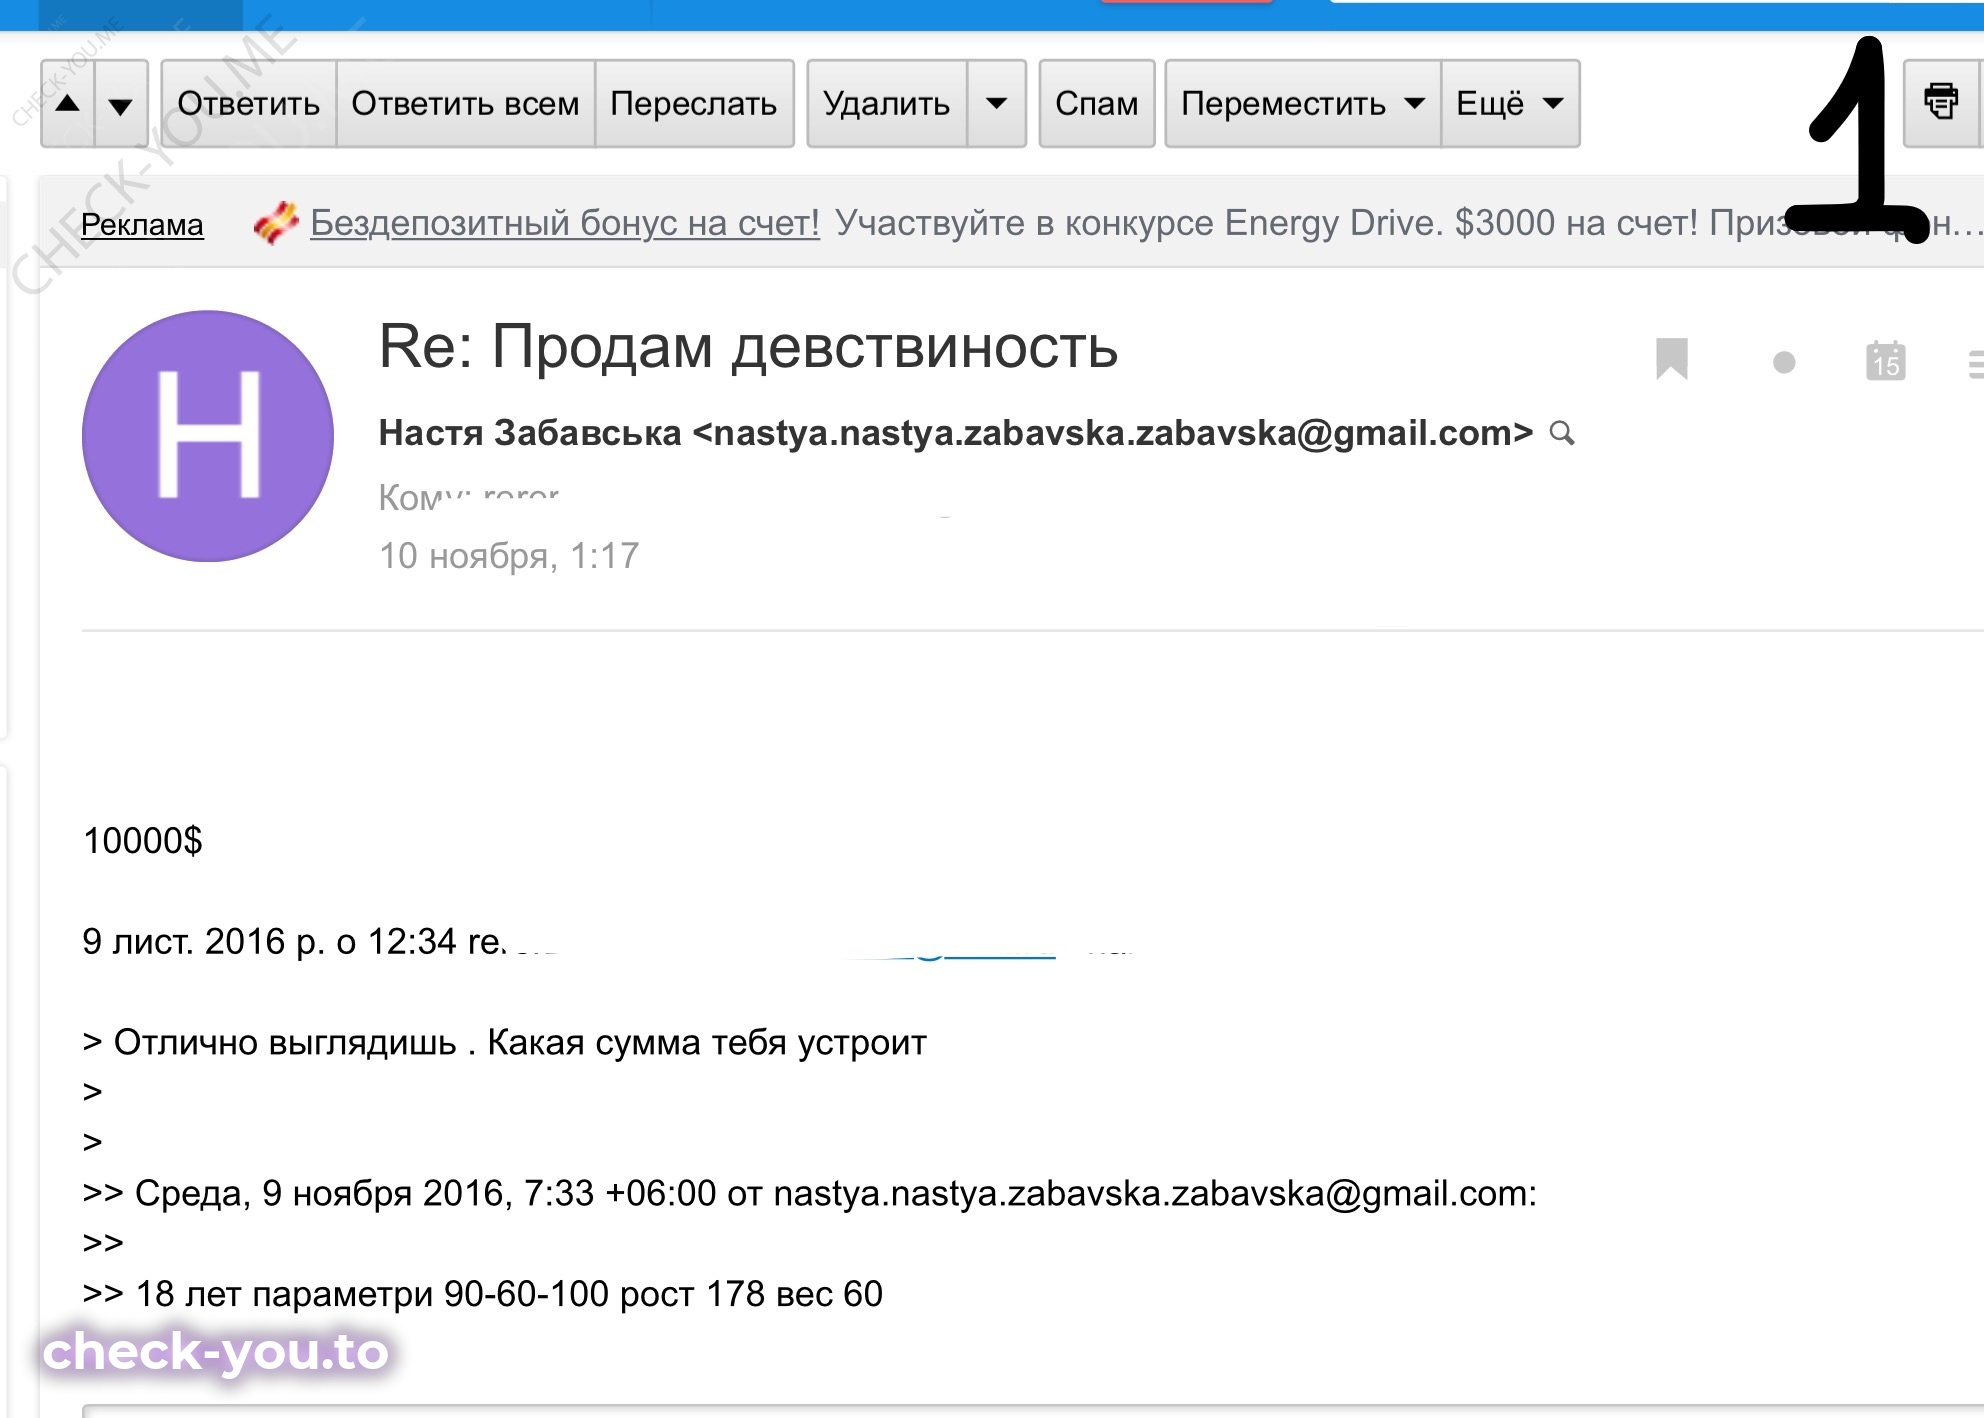Click Ответить всем to reply all
Screen dimensions: 1984x1418
pyautogui.click(x=465, y=104)
